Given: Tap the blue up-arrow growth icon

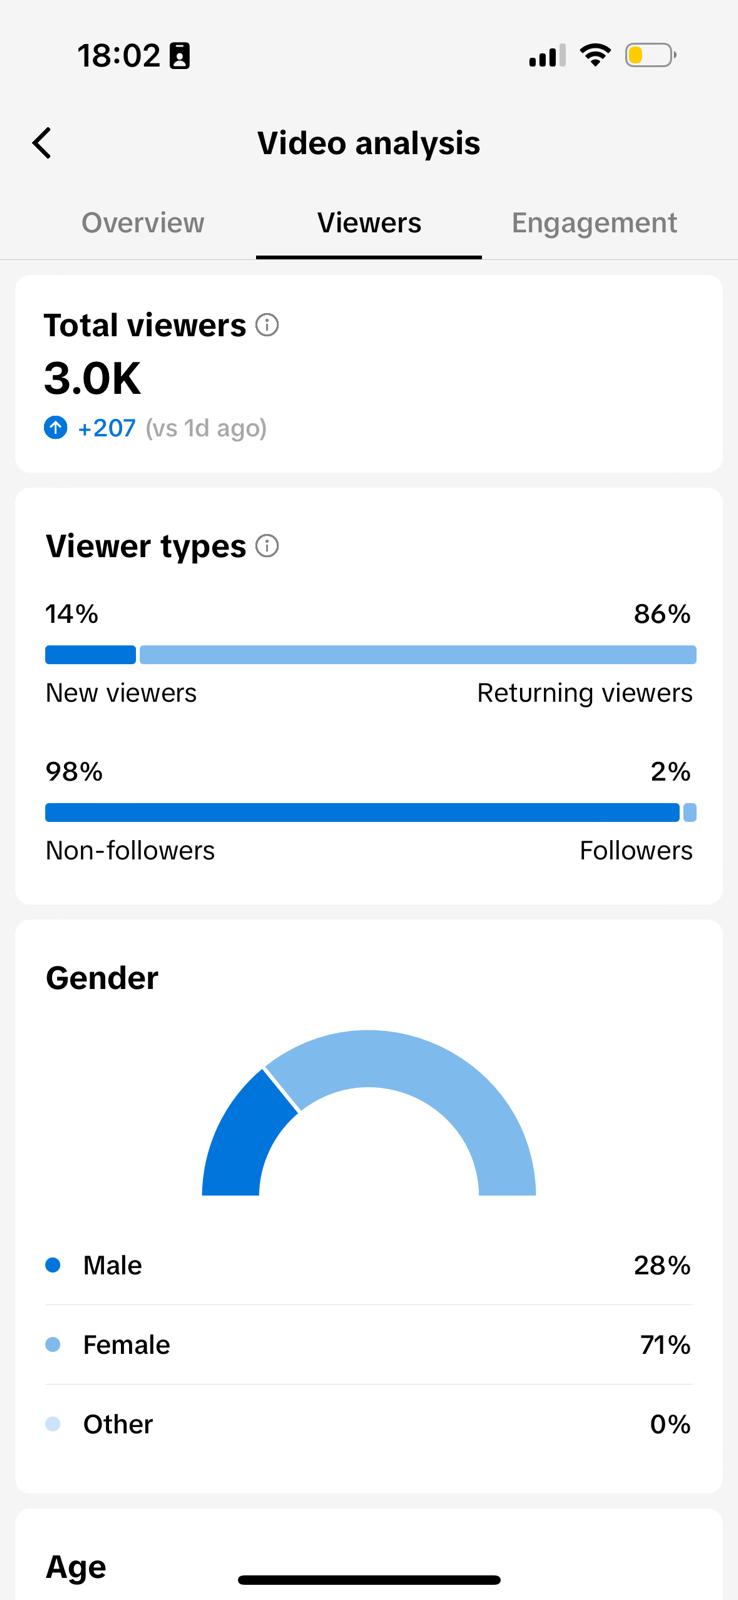Looking at the screenshot, I should click(56, 428).
